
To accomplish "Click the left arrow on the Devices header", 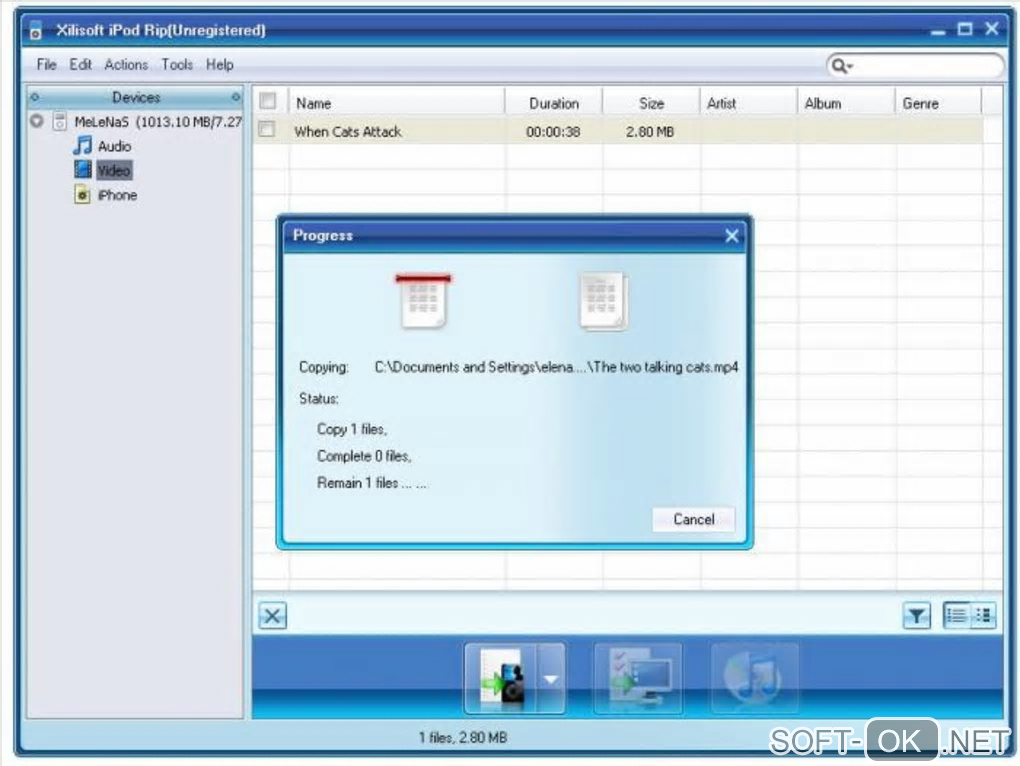I will [x=34, y=97].
